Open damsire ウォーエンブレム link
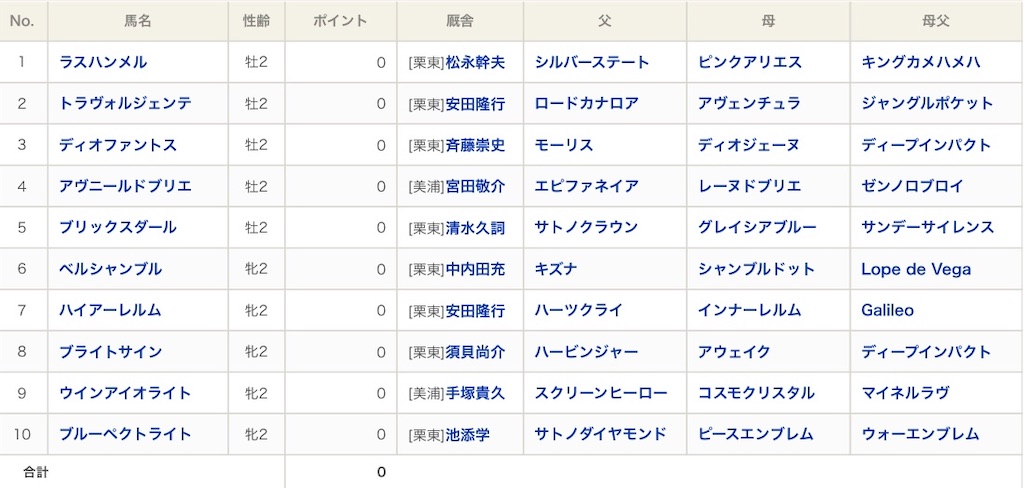This screenshot has height=488, width=1024. pos(920,434)
